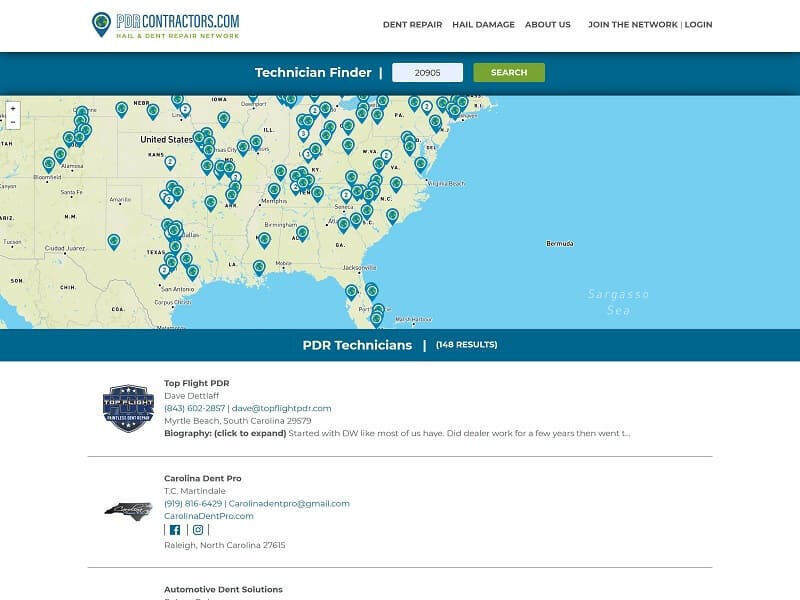
Task: Select the map pin on North Carolina coast
Action: (392, 216)
